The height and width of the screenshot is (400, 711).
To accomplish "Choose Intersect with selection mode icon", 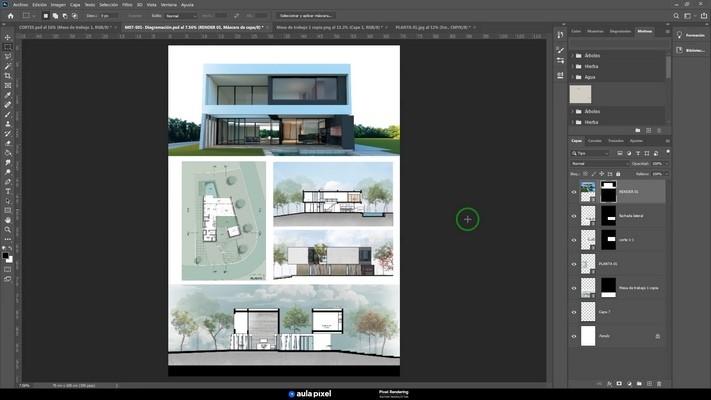I will pyautogui.click(x=75, y=15).
